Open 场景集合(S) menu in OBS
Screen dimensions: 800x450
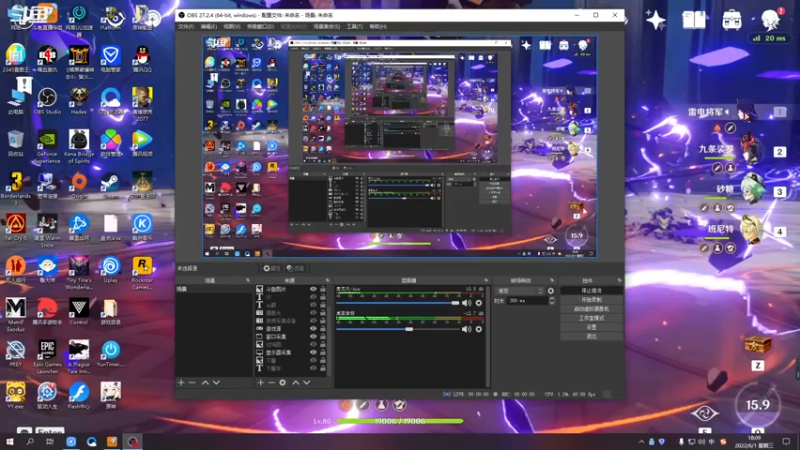(x=327, y=27)
